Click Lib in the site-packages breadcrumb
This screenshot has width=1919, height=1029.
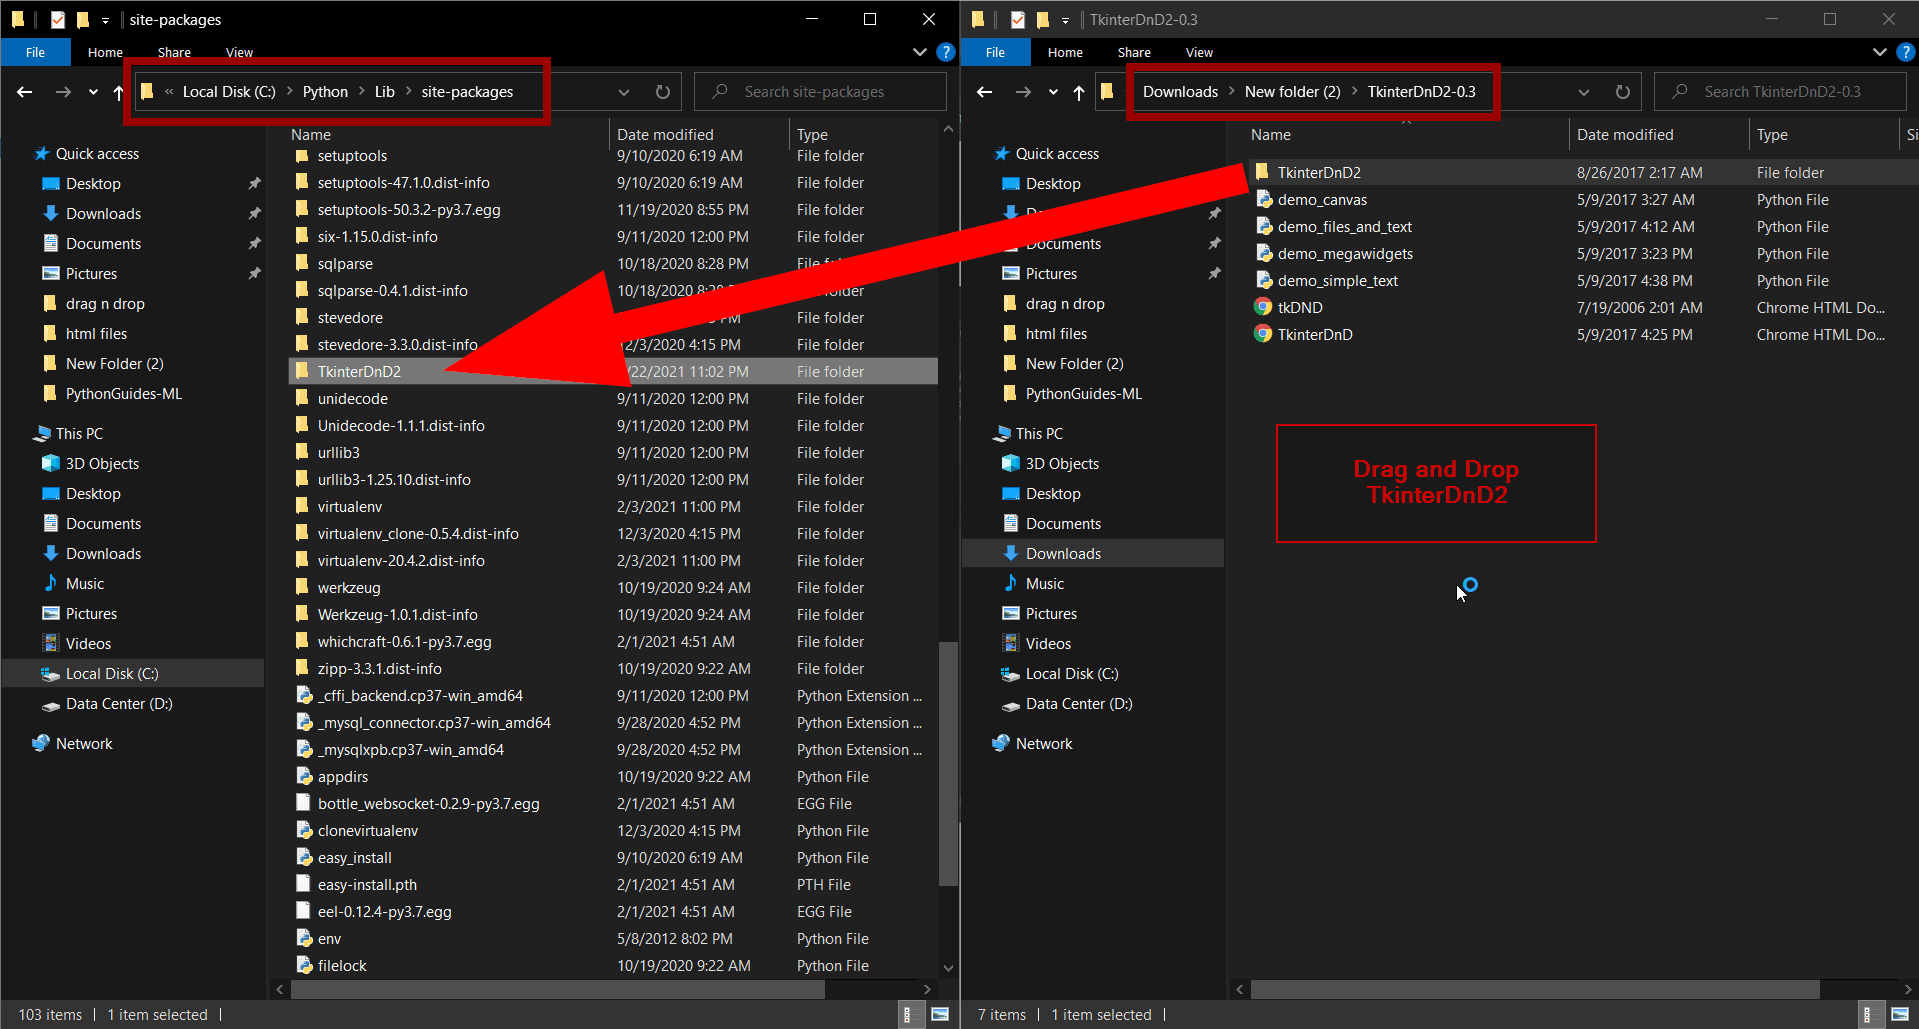385,92
